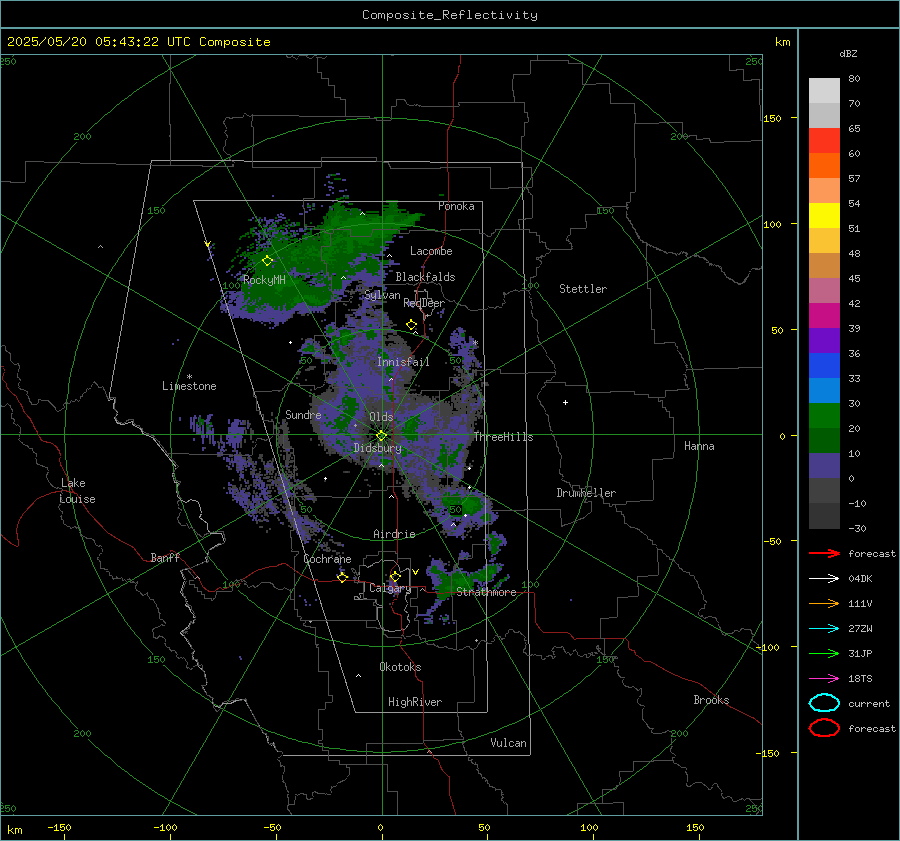Click yellow diamond at radar center near Didsbury
The height and width of the screenshot is (841, 900).
(381, 436)
